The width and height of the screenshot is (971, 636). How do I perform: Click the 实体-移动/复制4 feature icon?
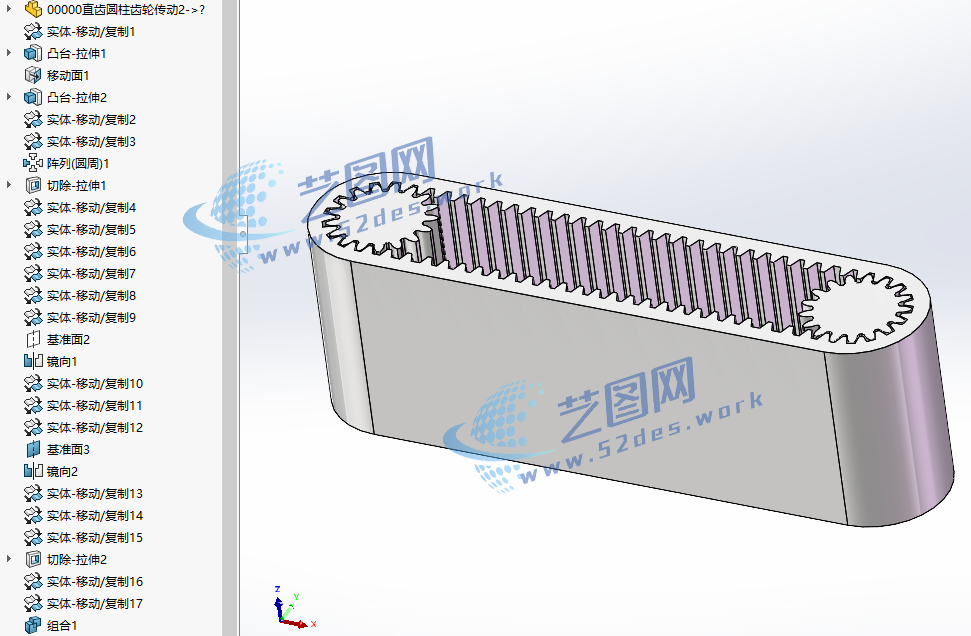coord(33,207)
